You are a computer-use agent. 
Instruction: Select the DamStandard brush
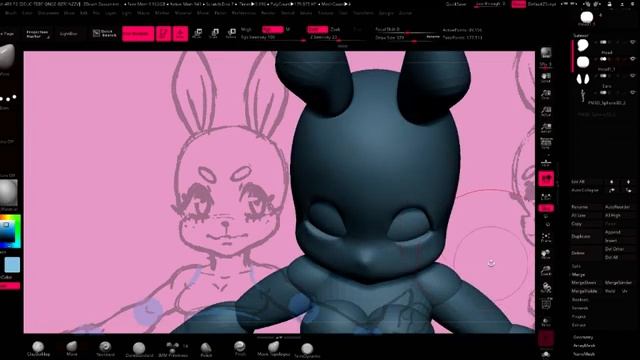coord(139,349)
